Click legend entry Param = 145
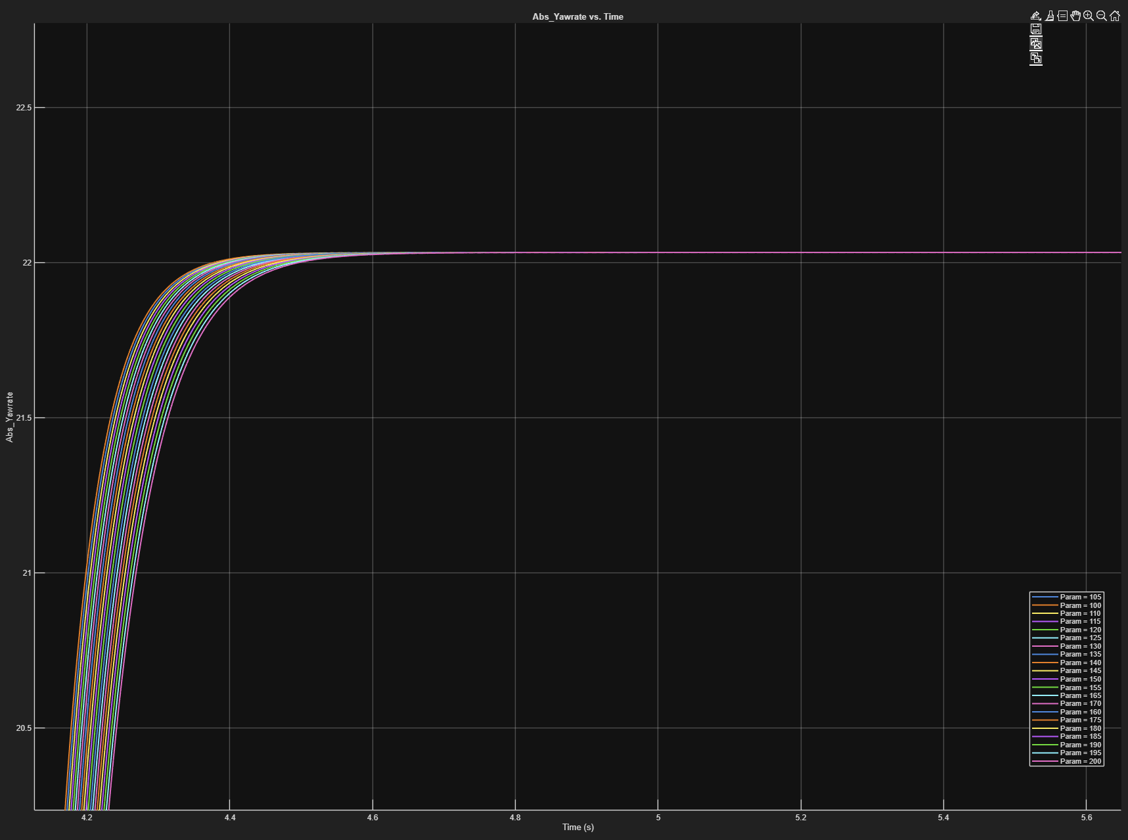The height and width of the screenshot is (840, 1128). pos(1066,671)
